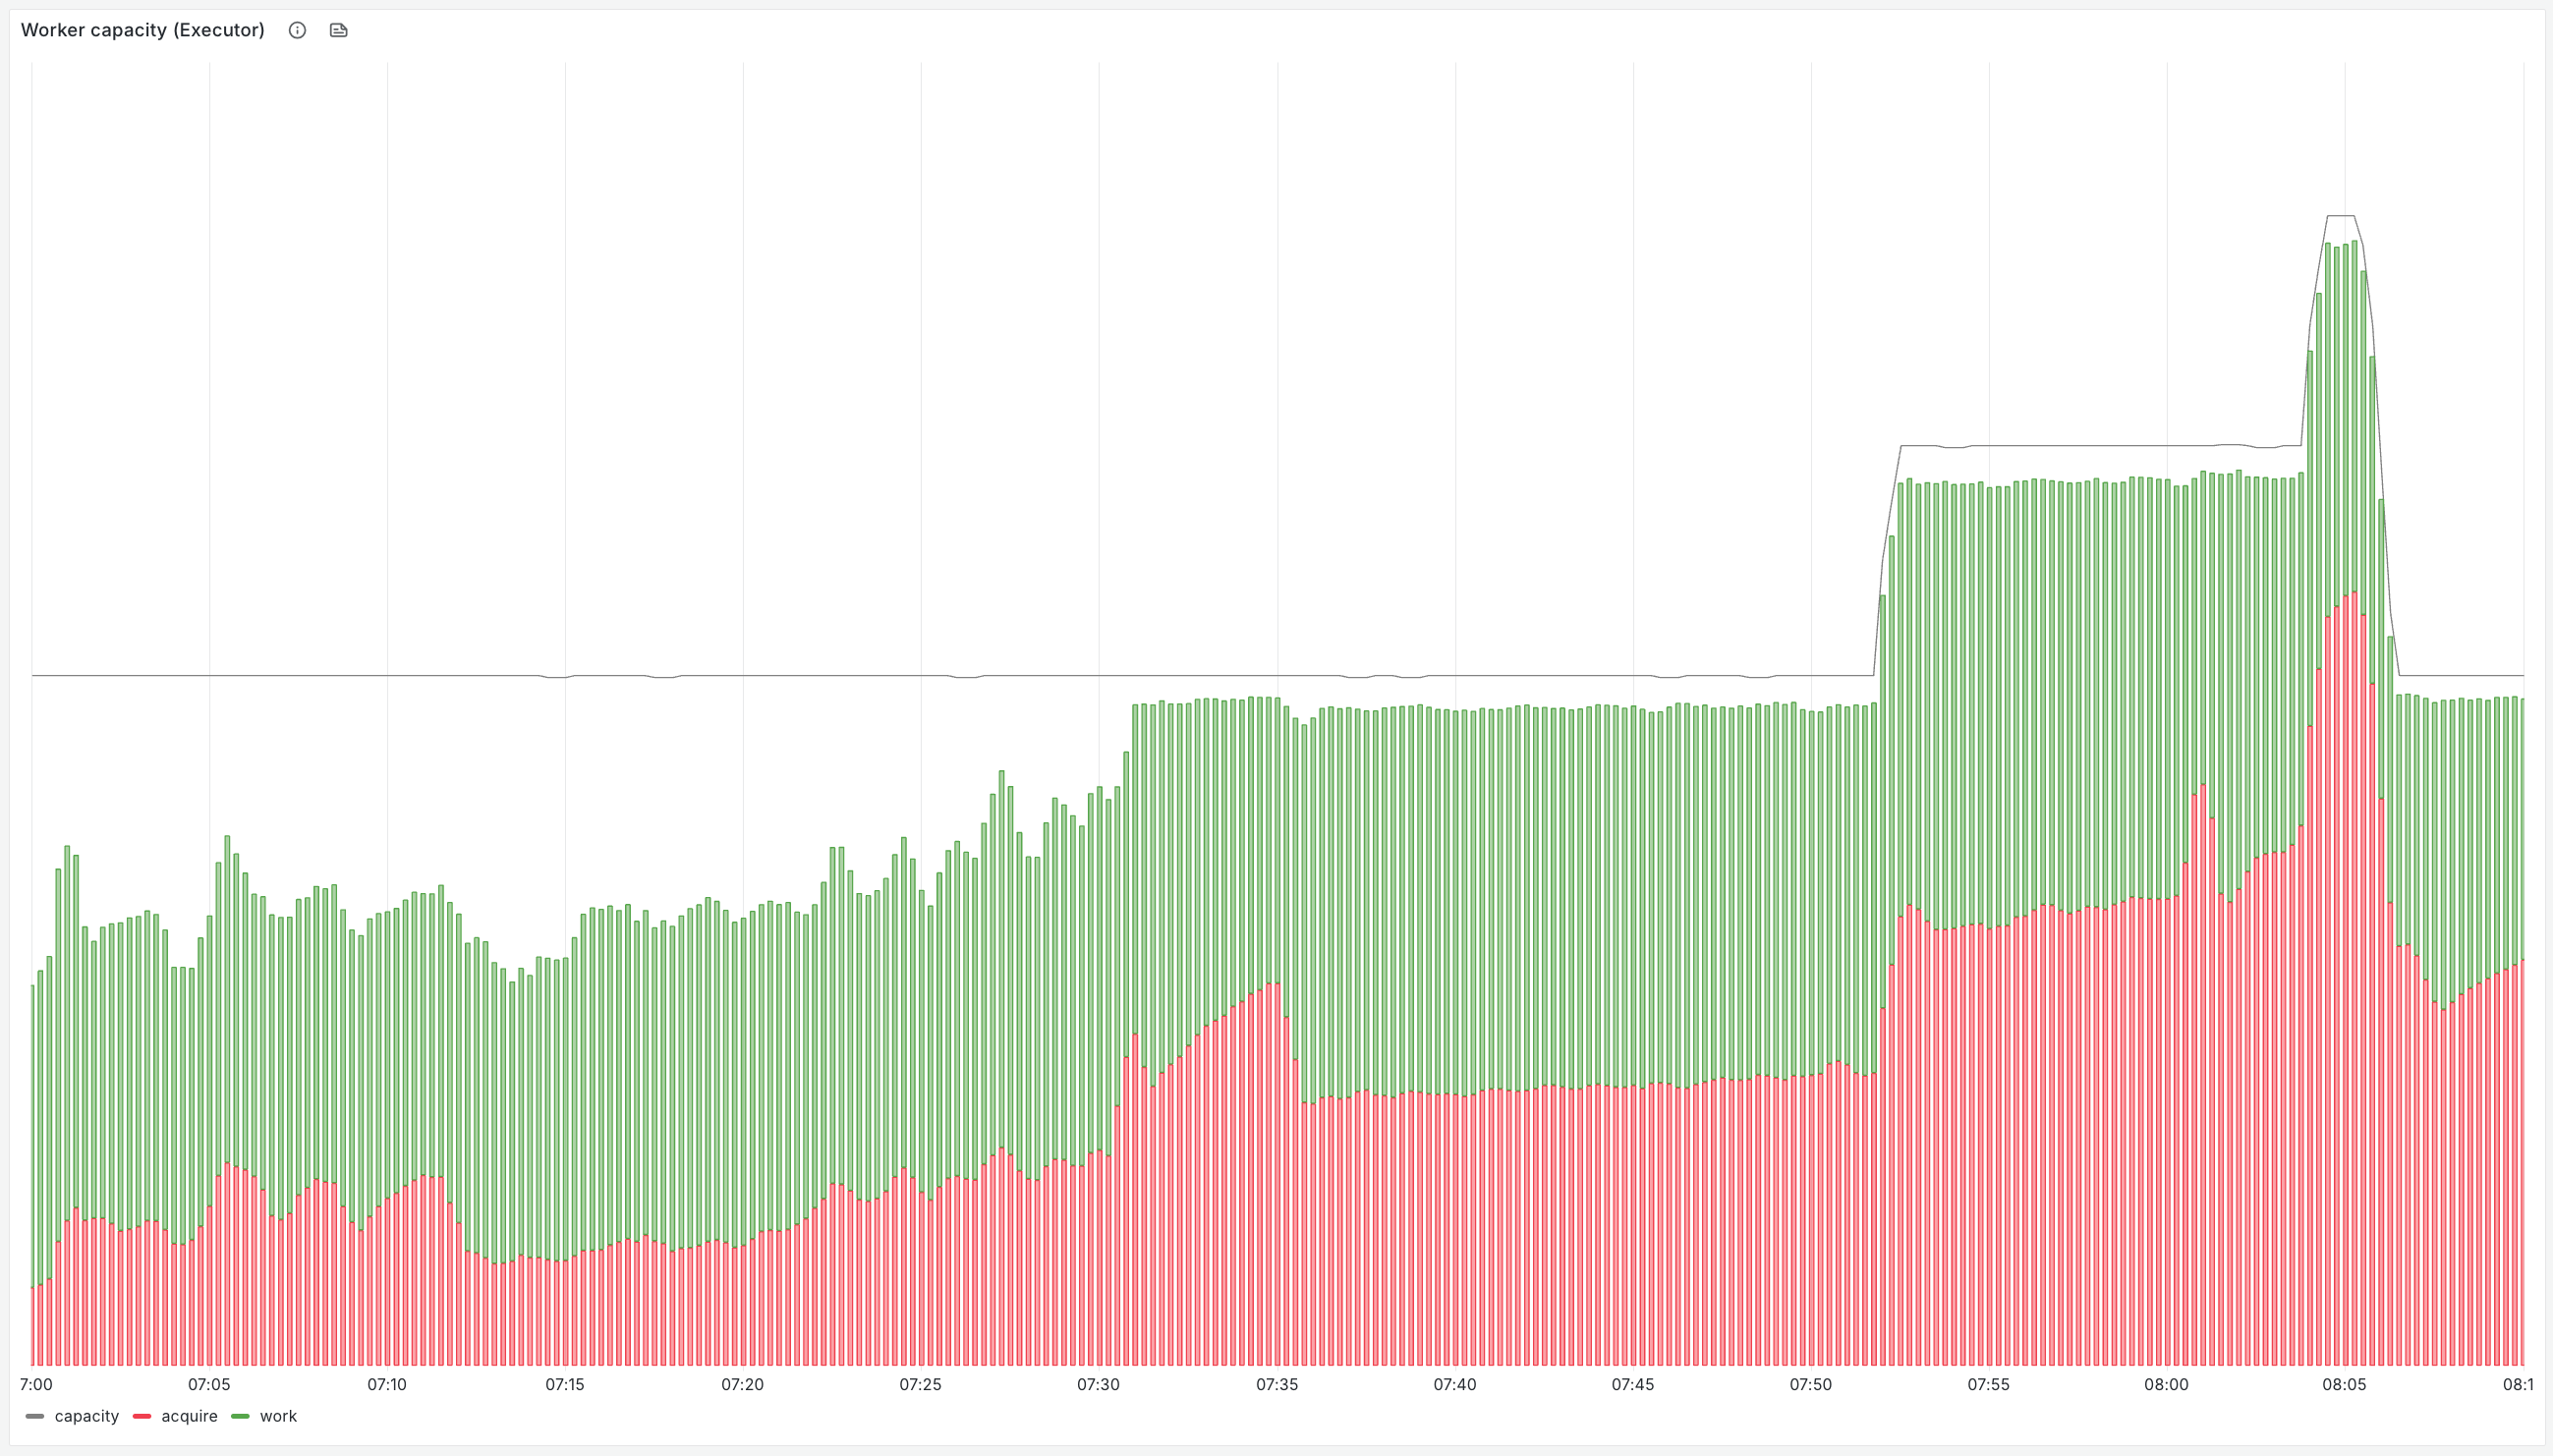Click the tallest green work bar at spike
This screenshot has height=1456, width=2553.
pyautogui.click(x=2355, y=400)
